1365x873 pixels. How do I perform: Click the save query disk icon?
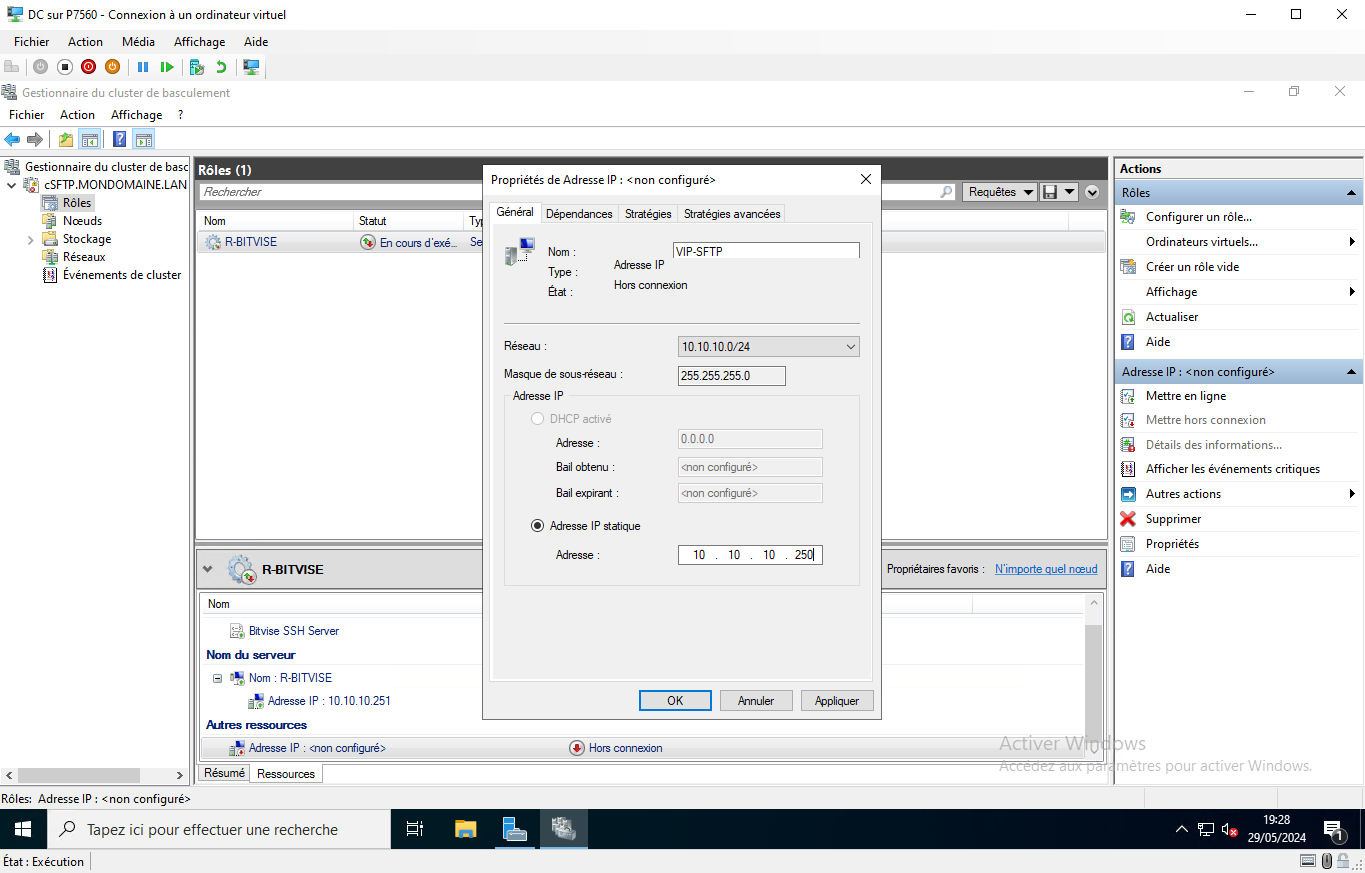click(x=1050, y=192)
